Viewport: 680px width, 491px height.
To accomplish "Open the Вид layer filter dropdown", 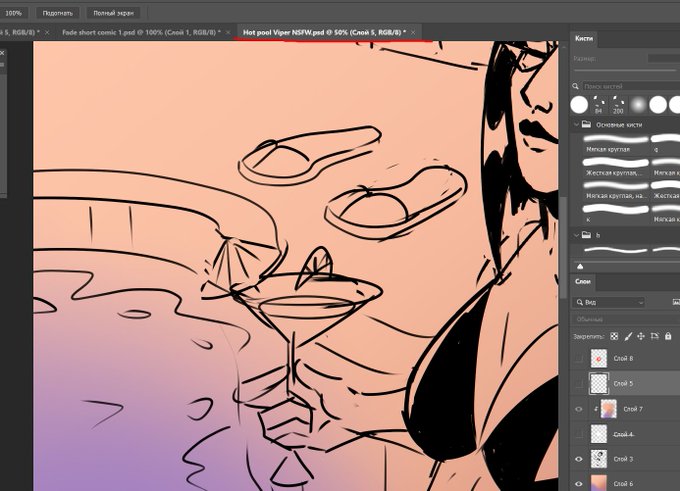I will [609, 302].
